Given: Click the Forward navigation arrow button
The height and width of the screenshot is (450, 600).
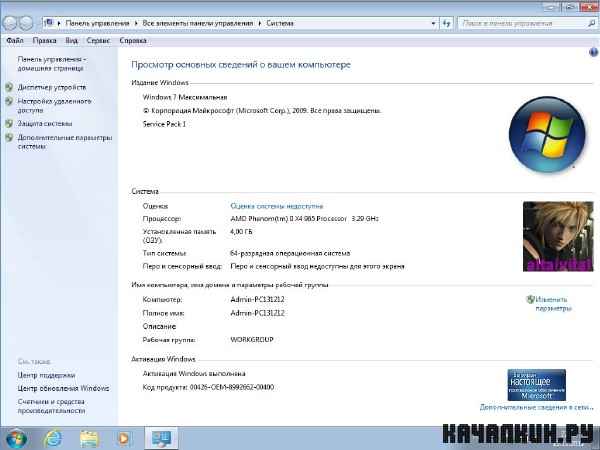Looking at the screenshot, I should pos(26,23).
